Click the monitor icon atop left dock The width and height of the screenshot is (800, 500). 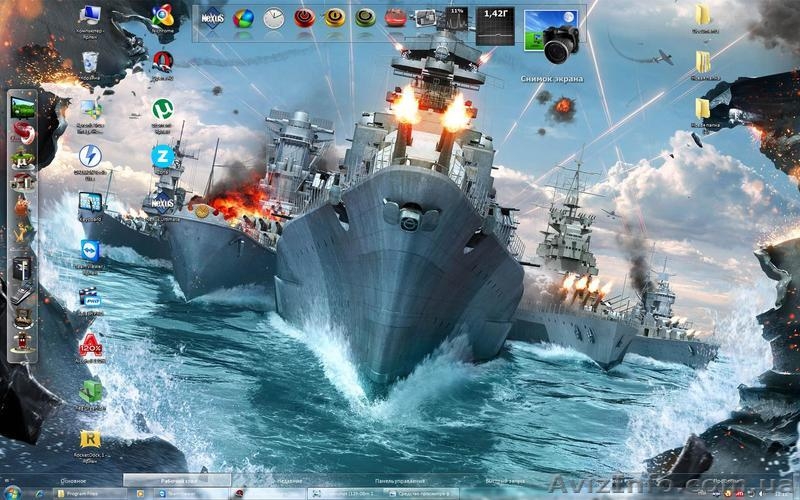click(22, 106)
